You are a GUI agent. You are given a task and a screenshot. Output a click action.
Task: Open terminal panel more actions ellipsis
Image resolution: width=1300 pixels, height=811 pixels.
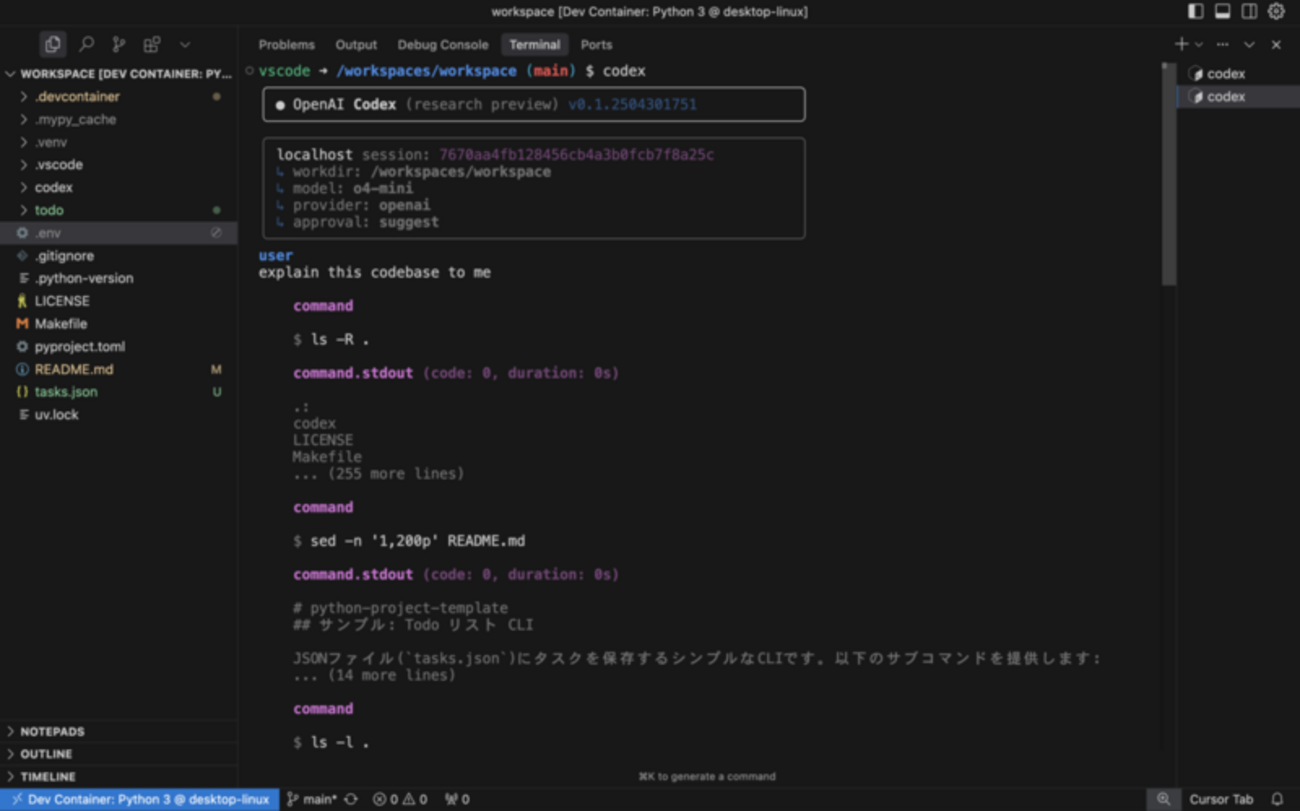tap(1222, 44)
